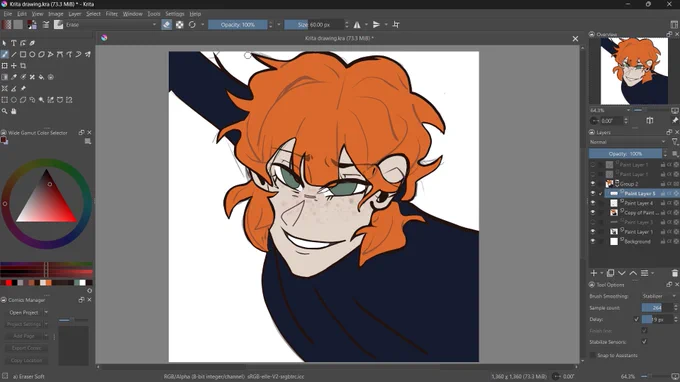680x382 pixels.
Task: Duplicate layer using the copy icon
Action: pos(611,273)
